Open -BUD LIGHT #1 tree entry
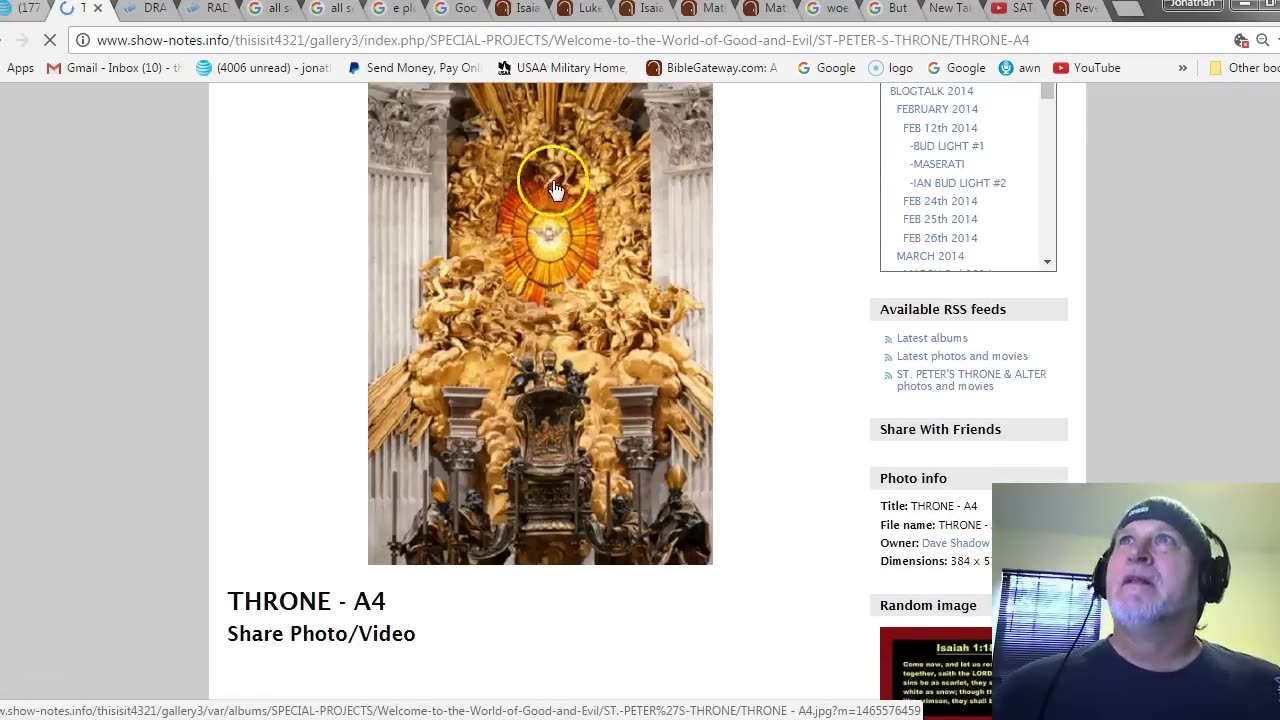Image resolution: width=1280 pixels, height=720 pixels. coord(947,146)
